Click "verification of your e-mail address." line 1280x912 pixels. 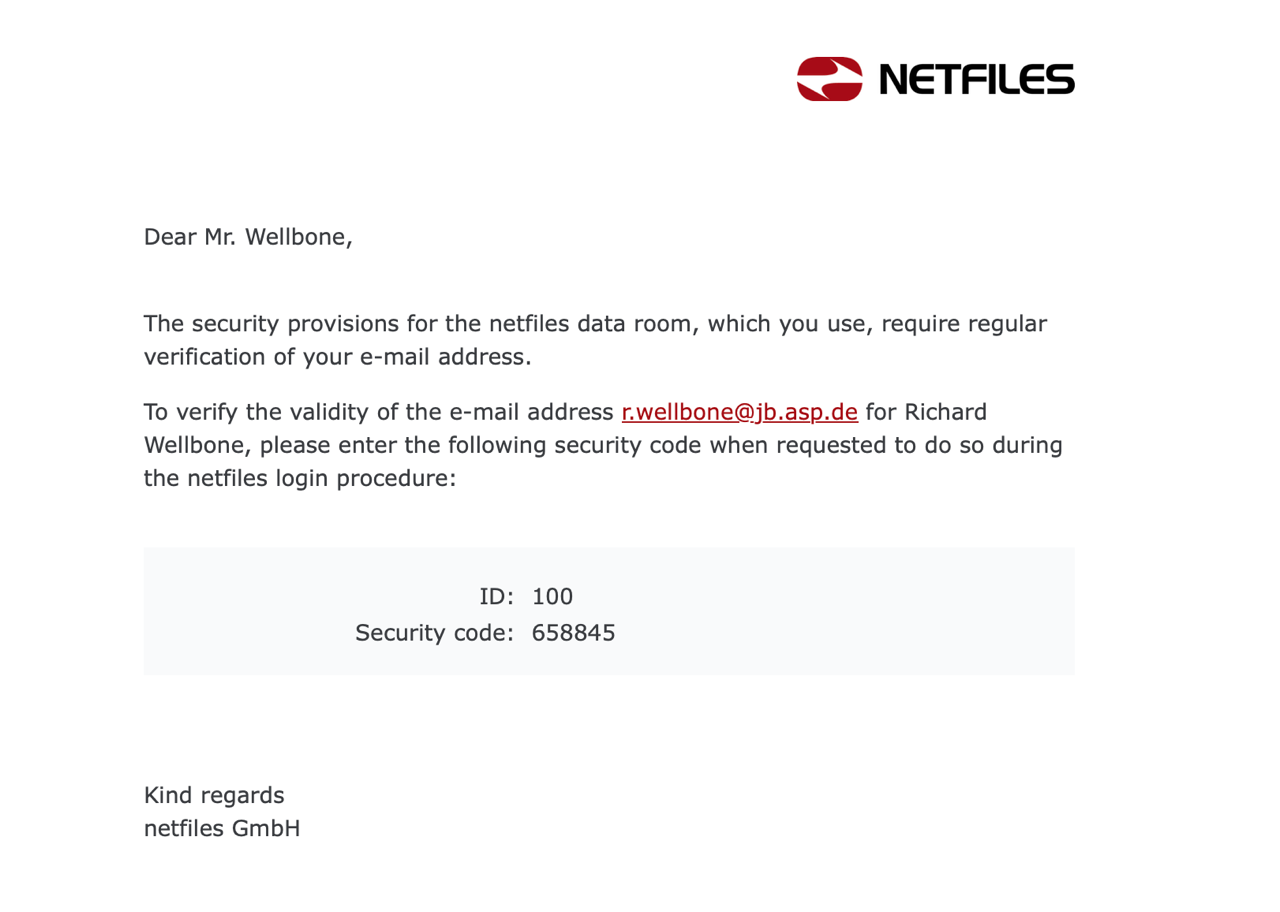tap(338, 357)
